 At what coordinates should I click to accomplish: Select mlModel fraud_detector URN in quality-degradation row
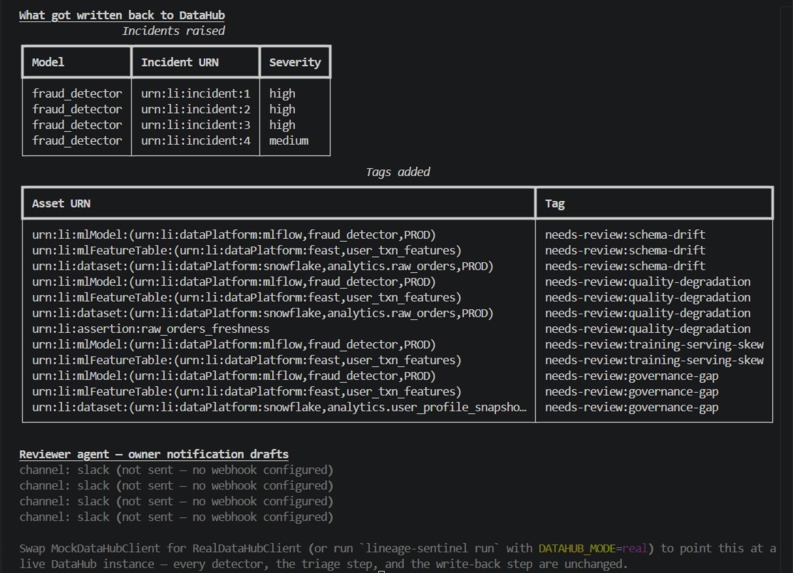coord(234,282)
